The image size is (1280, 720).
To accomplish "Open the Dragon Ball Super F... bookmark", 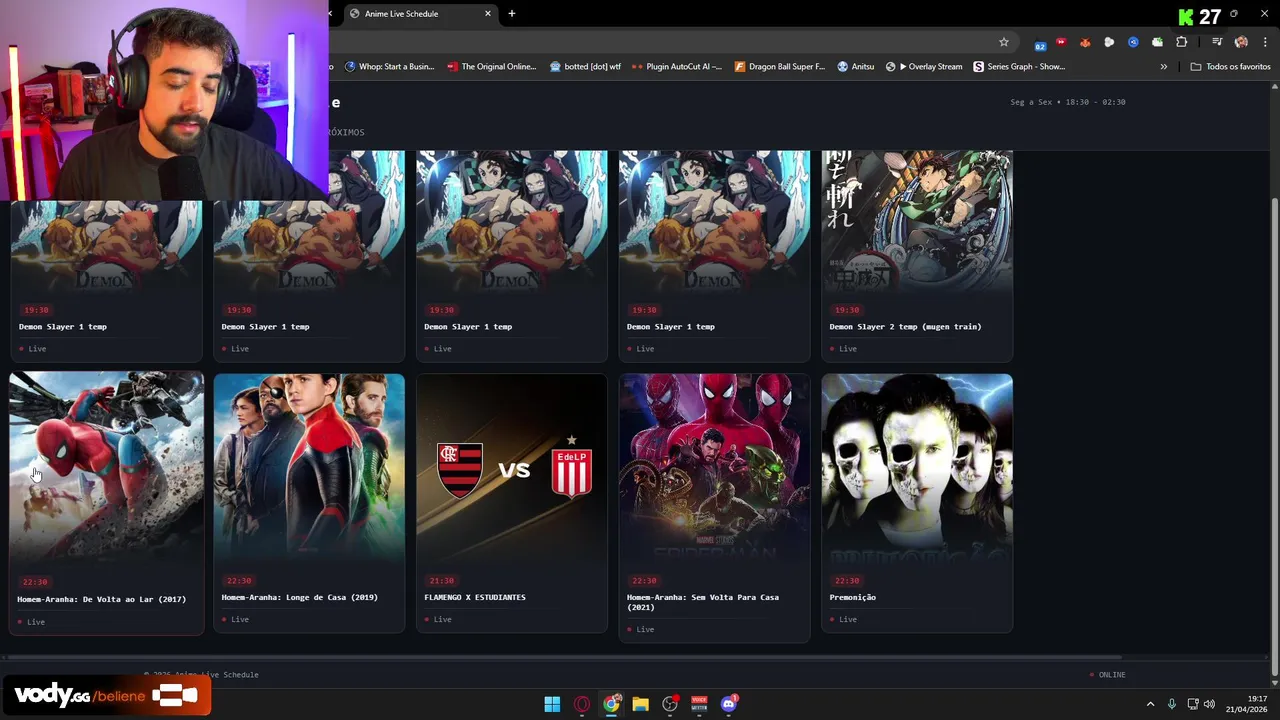I will (x=780, y=67).
